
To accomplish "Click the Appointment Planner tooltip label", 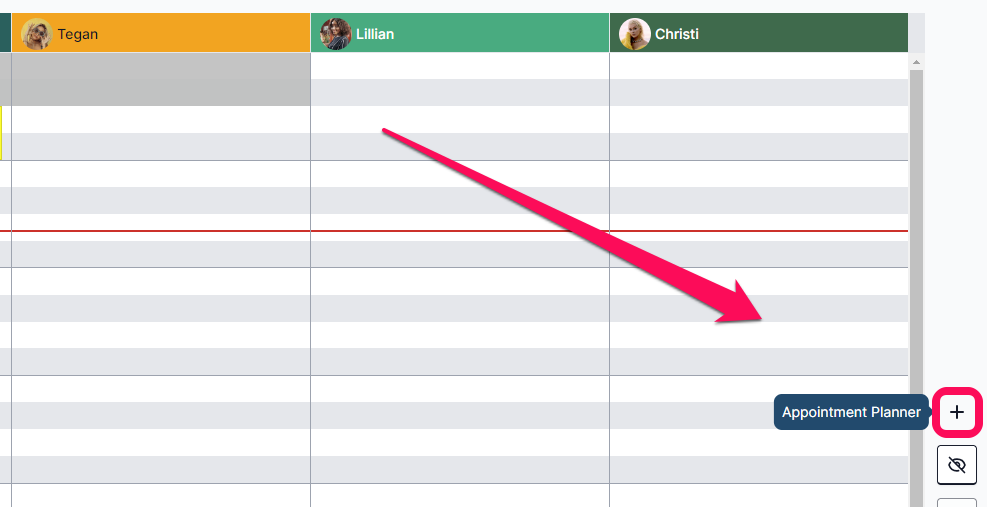I will [851, 412].
